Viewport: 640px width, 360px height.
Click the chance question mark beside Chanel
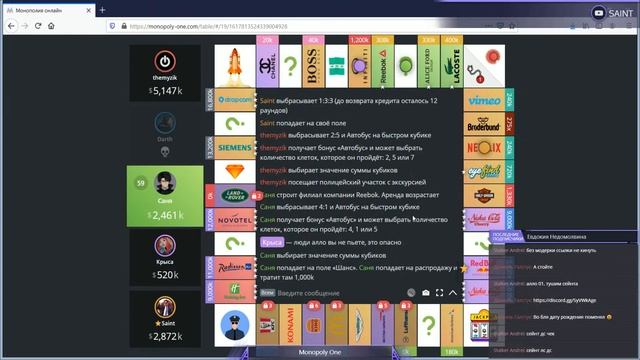click(x=290, y=66)
